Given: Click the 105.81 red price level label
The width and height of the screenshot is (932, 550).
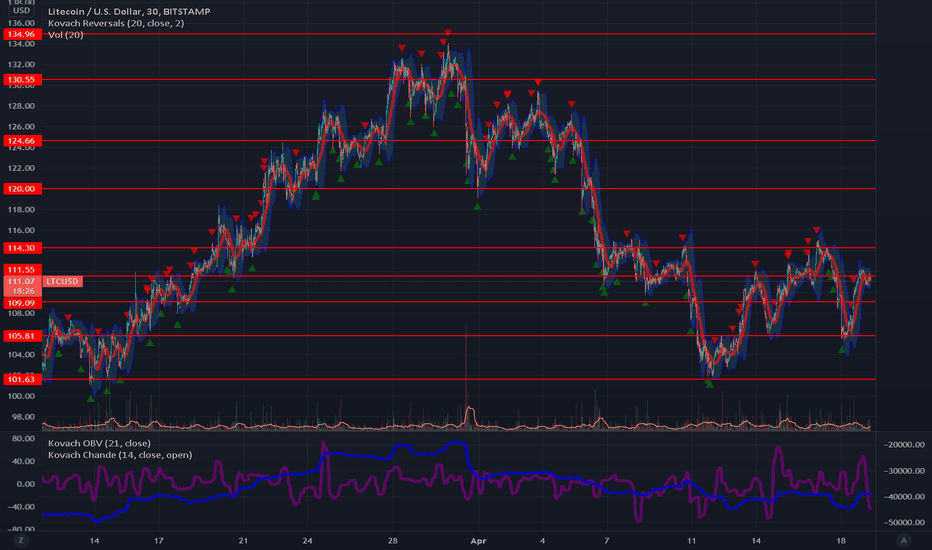Looking at the screenshot, I should click(22, 336).
